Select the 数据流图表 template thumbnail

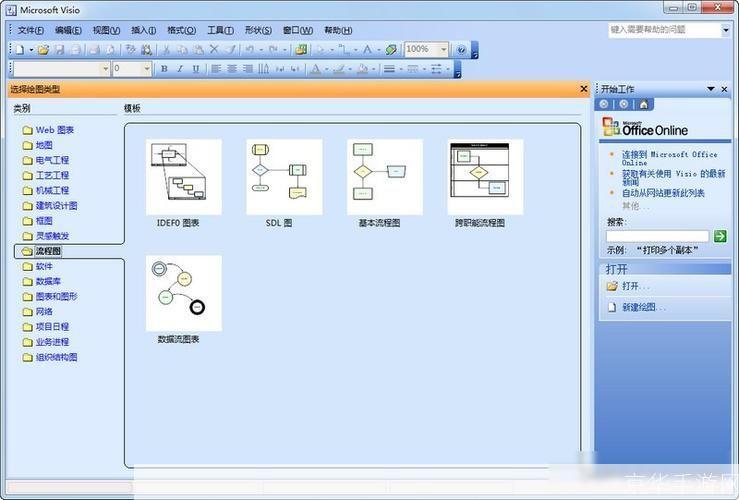184,293
